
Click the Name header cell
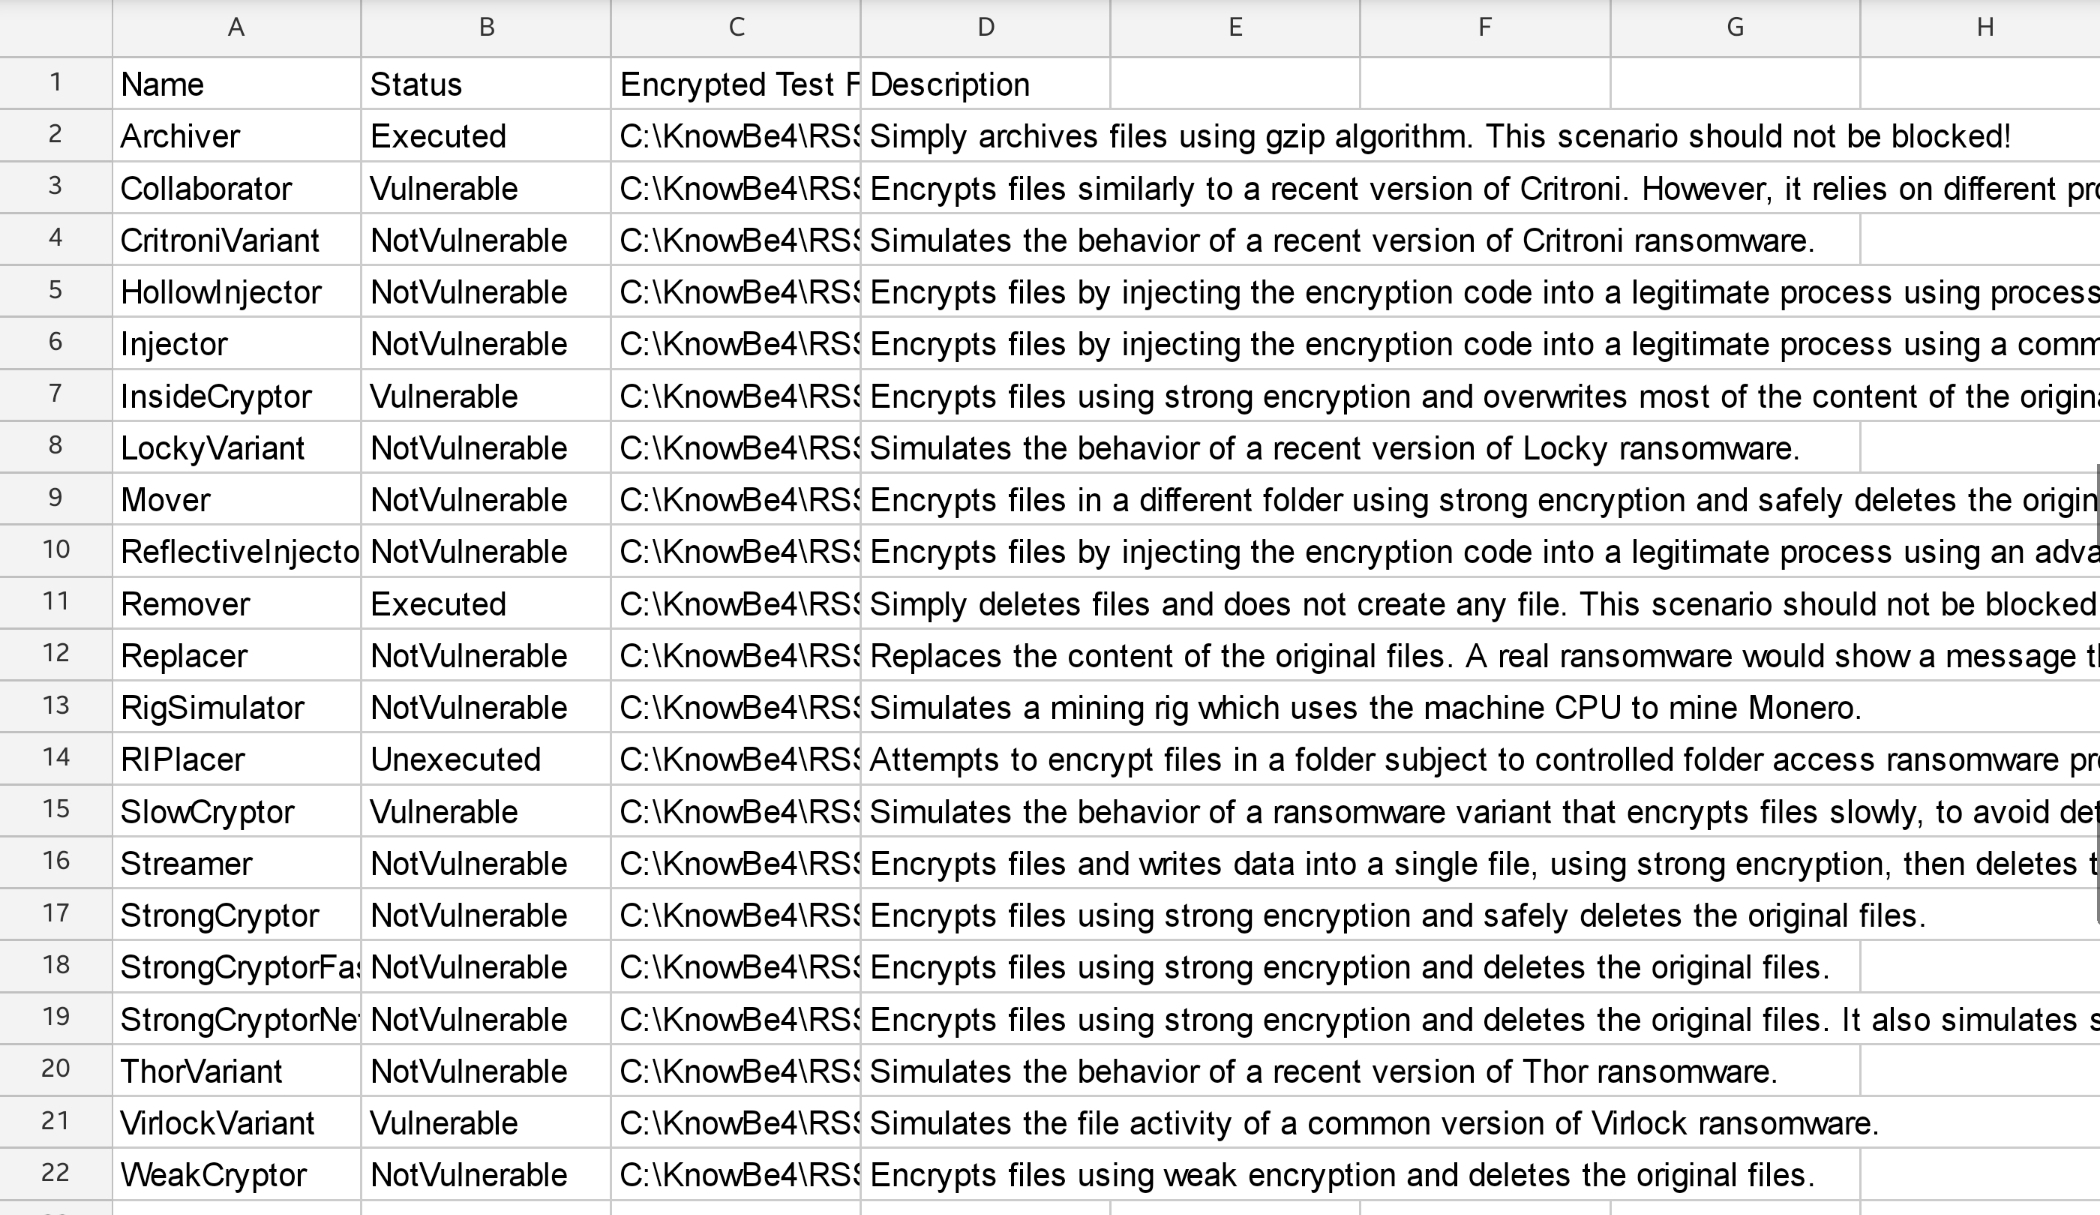[x=236, y=84]
